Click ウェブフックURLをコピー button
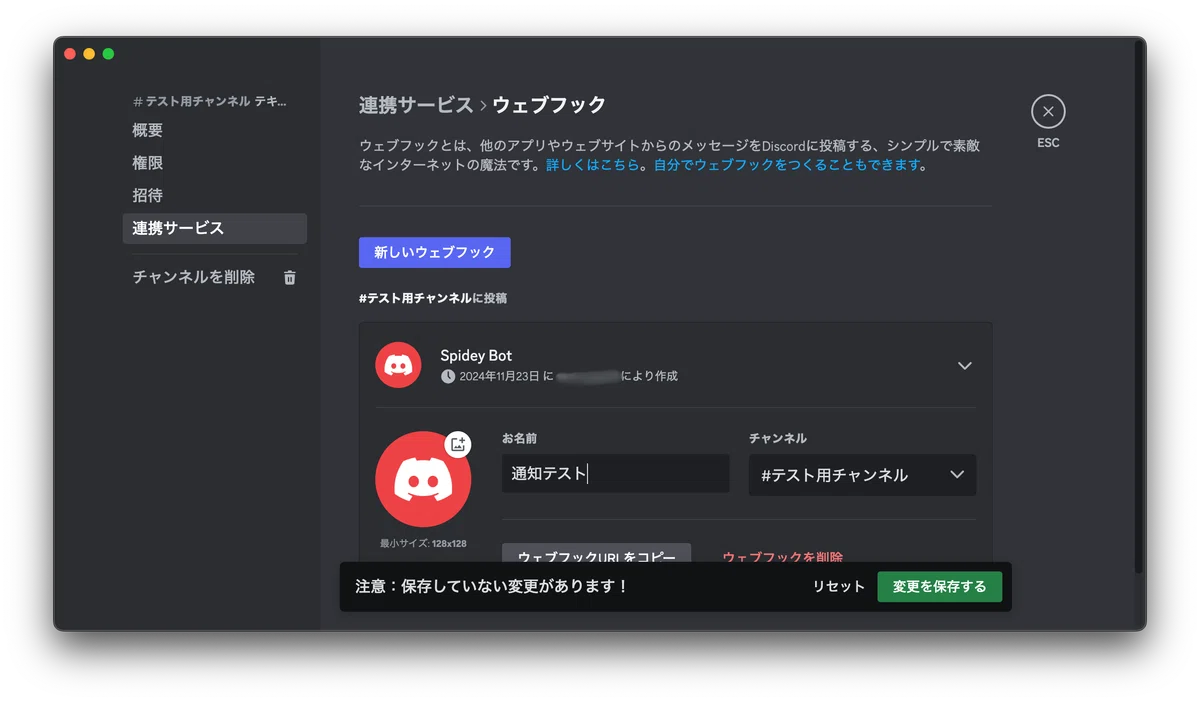Viewport: 1200px width, 702px height. pyautogui.click(x=596, y=554)
